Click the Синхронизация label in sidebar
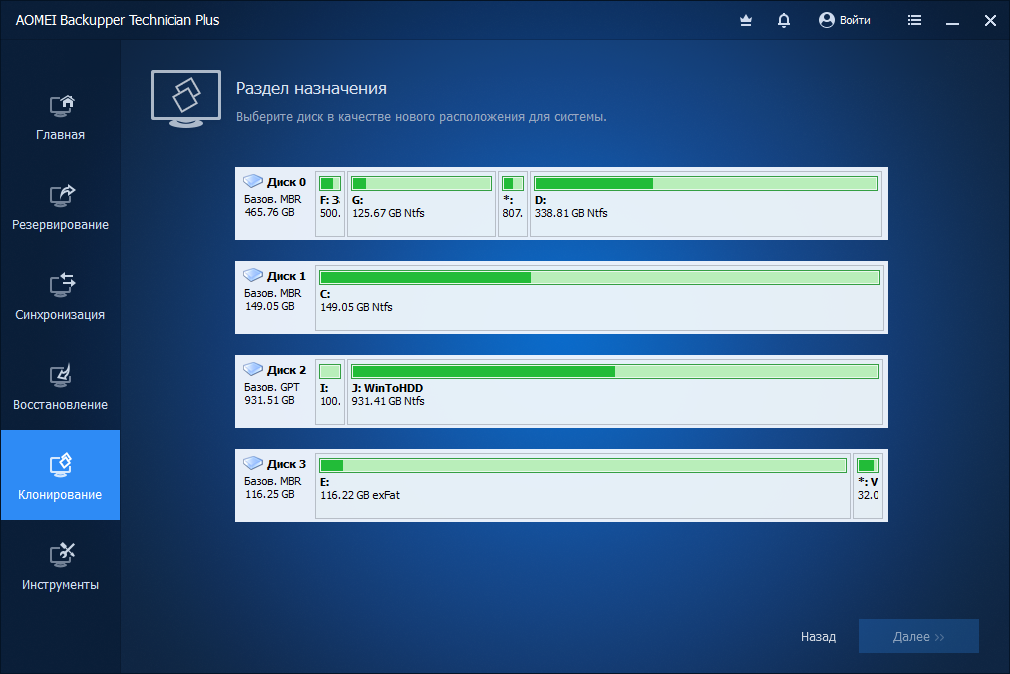The height and width of the screenshot is (674, 1010). pyautogui.click(x=61, y=315)
